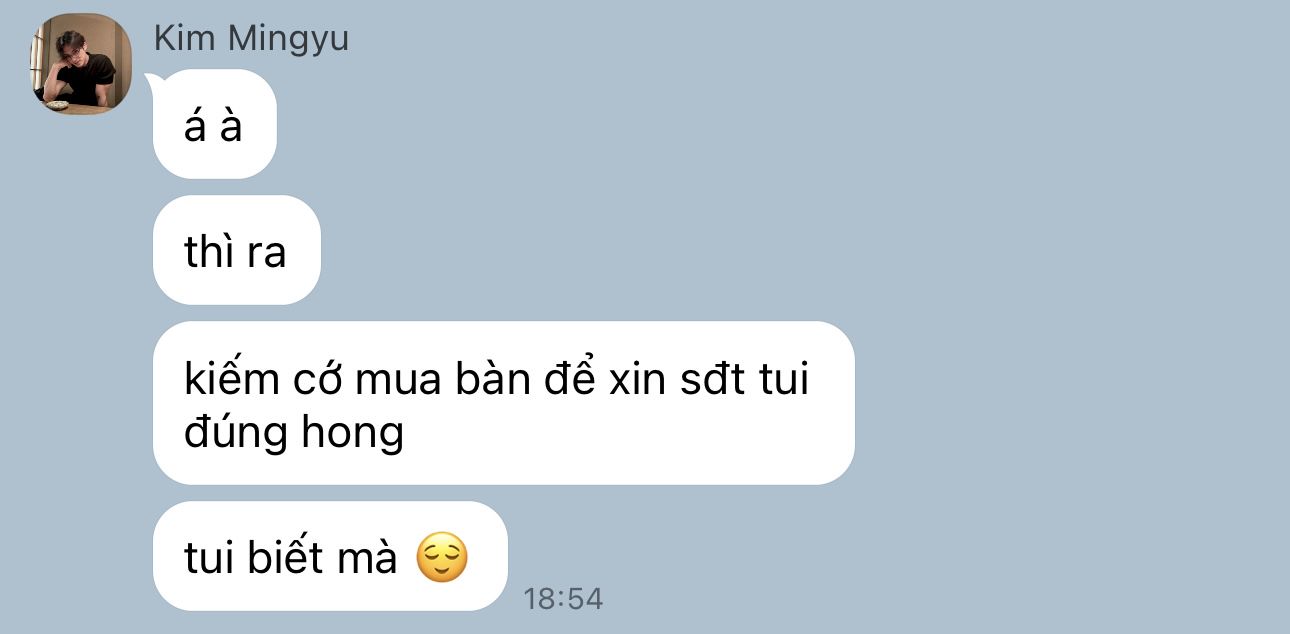Click "đúng hong" on the second line
1290x634 pixels.
294,433
